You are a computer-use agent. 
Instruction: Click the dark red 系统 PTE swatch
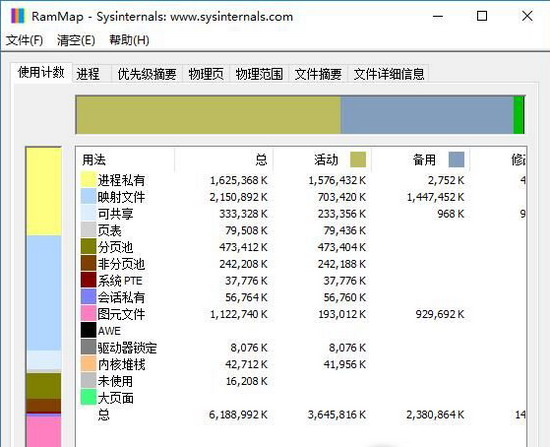click(x=88, y=280)
